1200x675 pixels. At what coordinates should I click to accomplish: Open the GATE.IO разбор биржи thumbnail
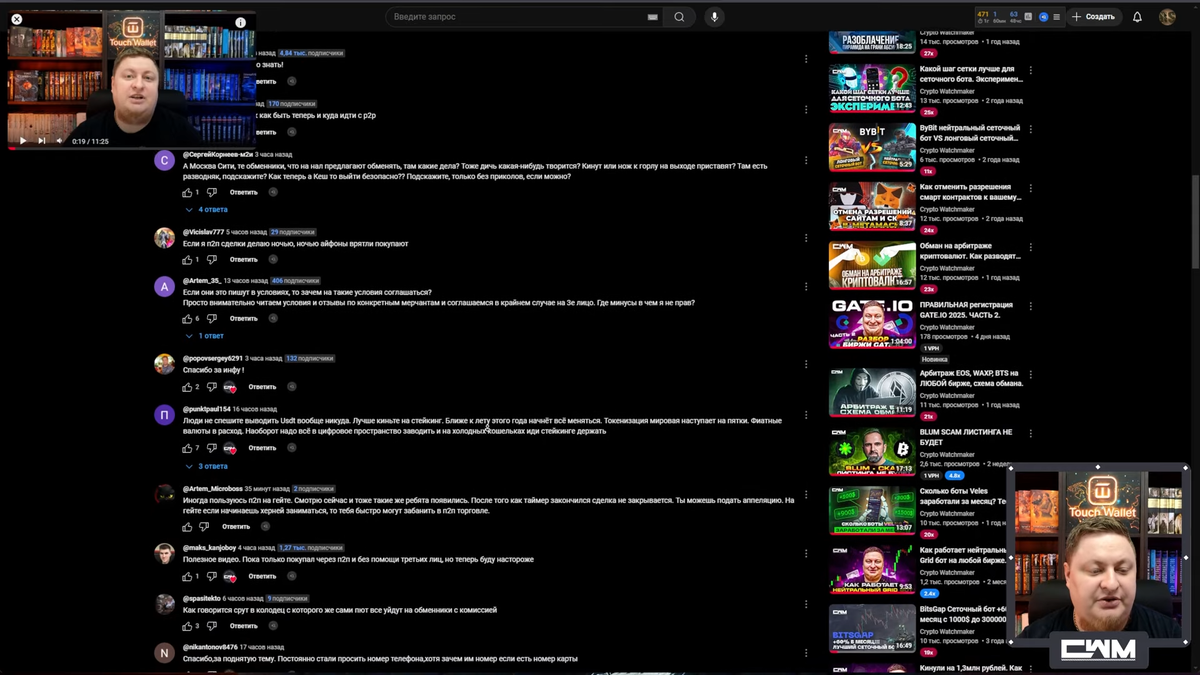point(872,324)
